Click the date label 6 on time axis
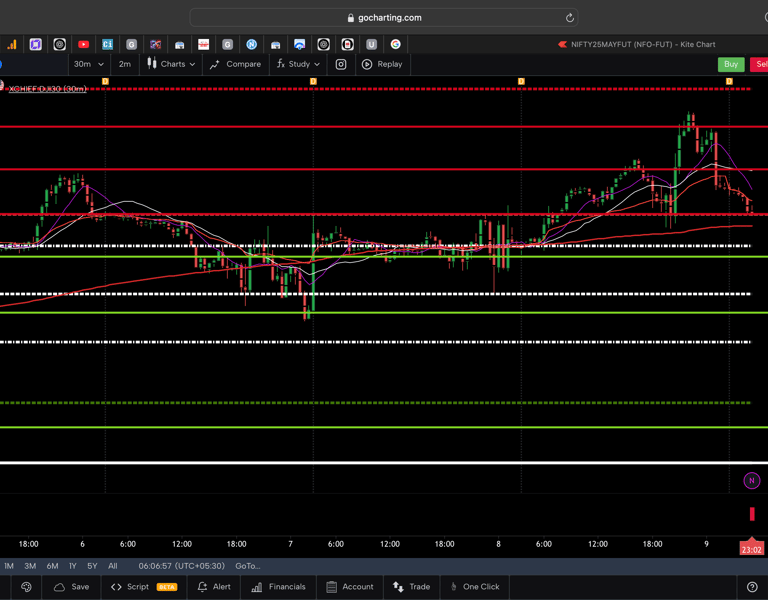 pos(82,544)
